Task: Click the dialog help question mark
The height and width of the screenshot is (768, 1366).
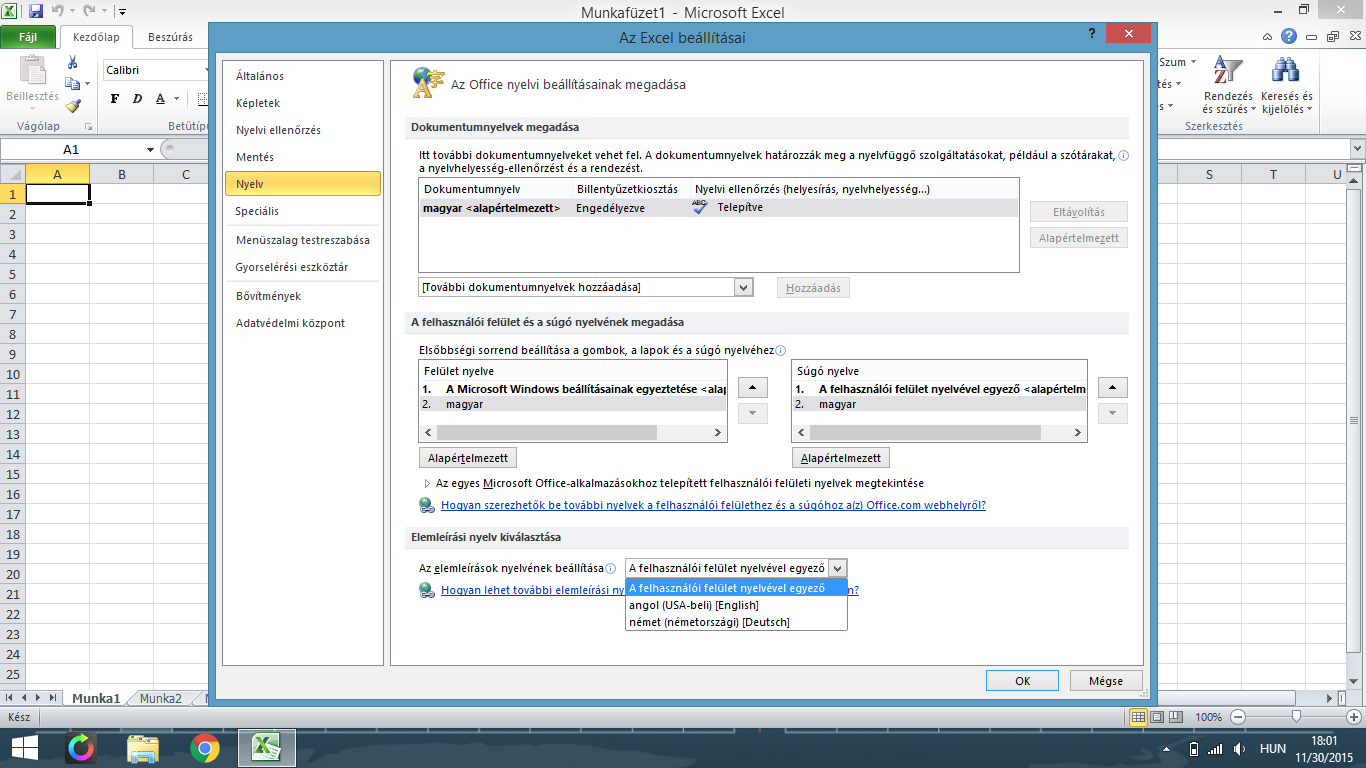Action: pos(1091,34)
